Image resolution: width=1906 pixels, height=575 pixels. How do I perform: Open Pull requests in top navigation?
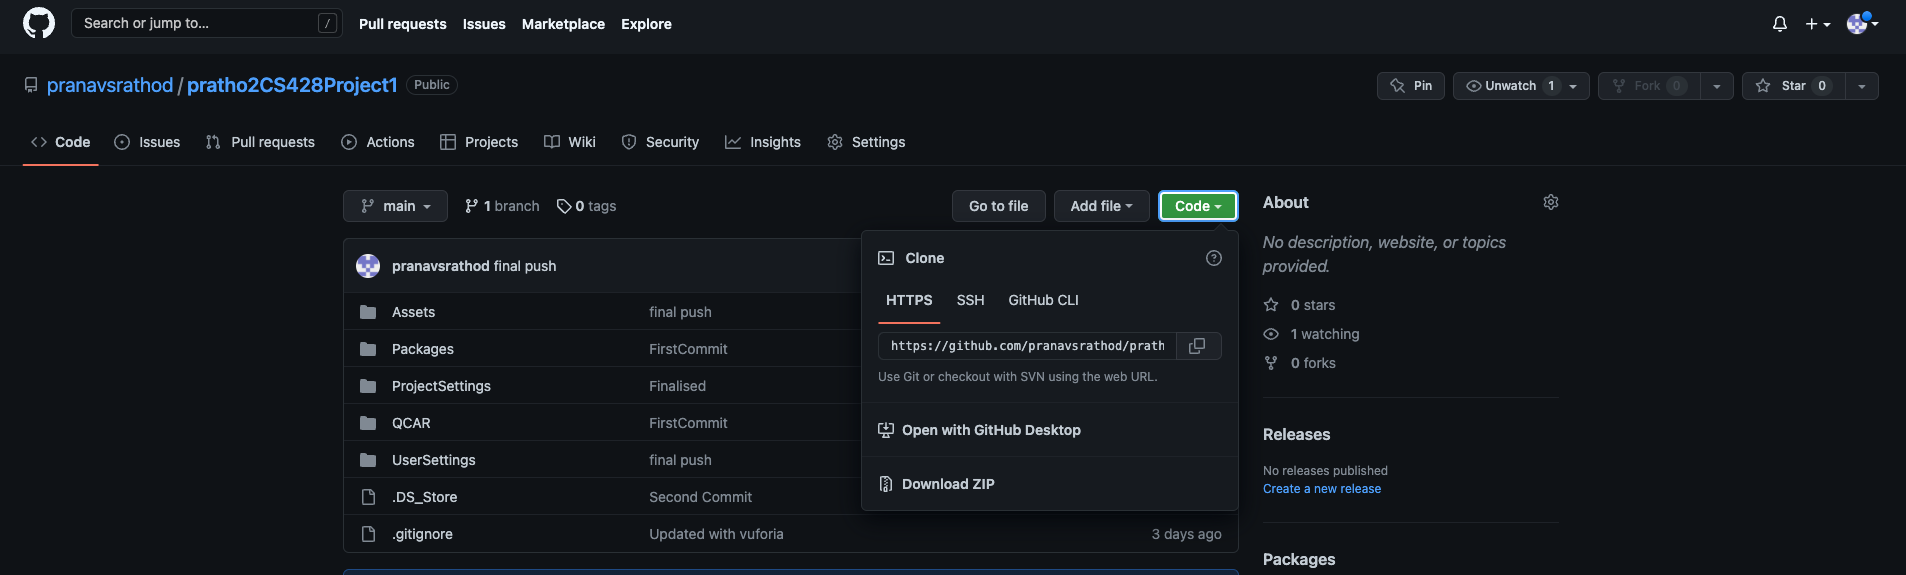[x=403, y=24]
